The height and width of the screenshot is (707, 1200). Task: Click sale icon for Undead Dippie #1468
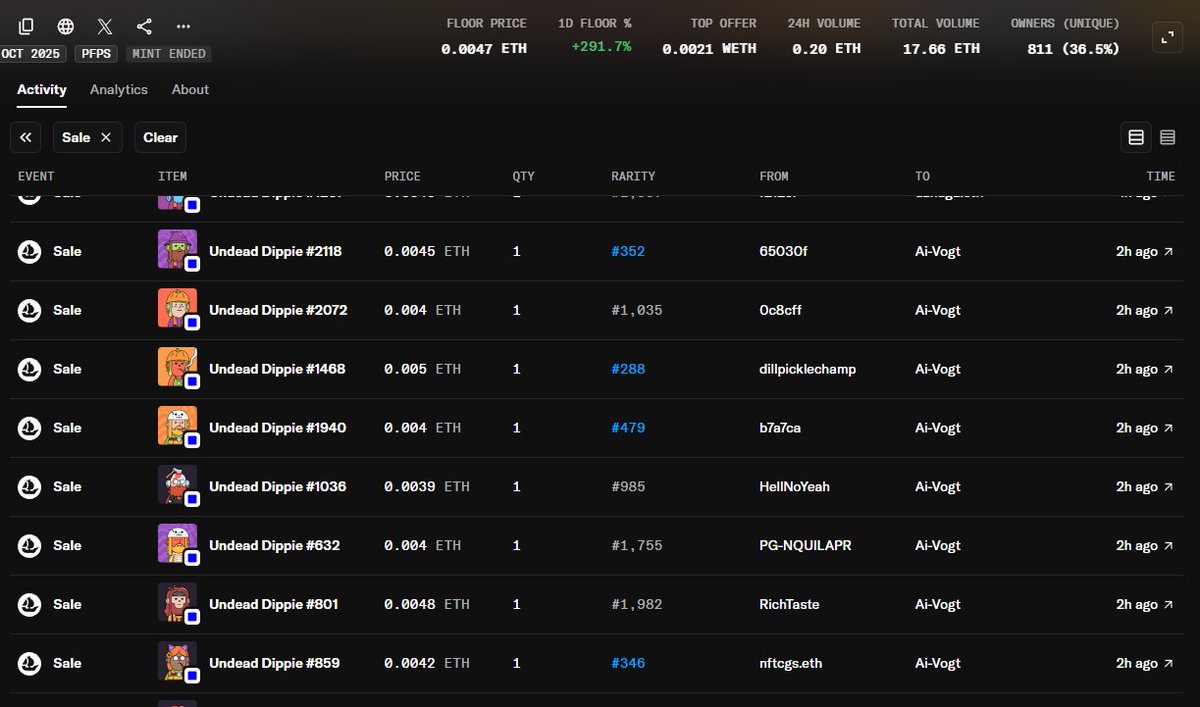(x=29, y=369)
